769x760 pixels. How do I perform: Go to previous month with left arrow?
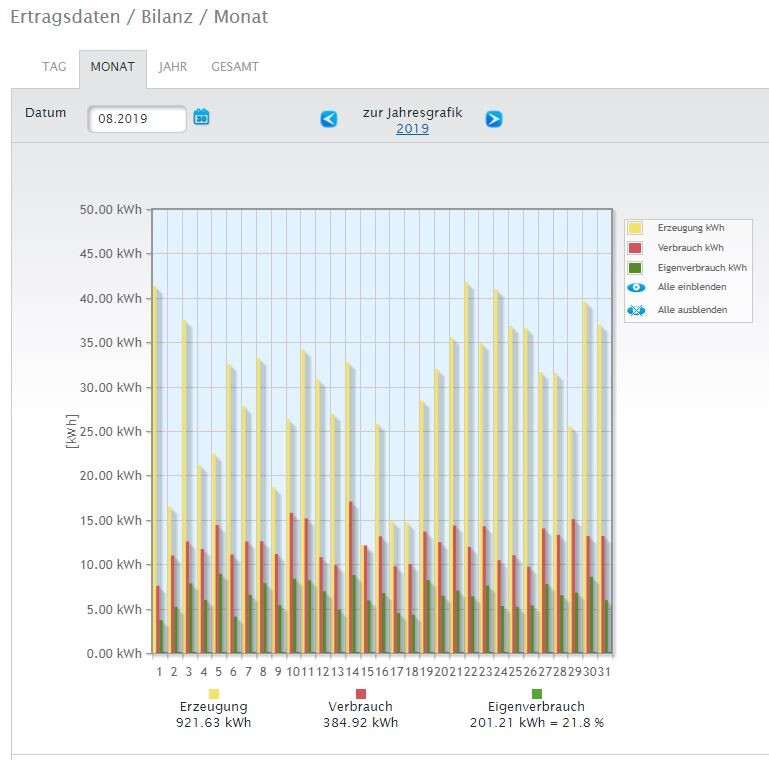(329, 119)
